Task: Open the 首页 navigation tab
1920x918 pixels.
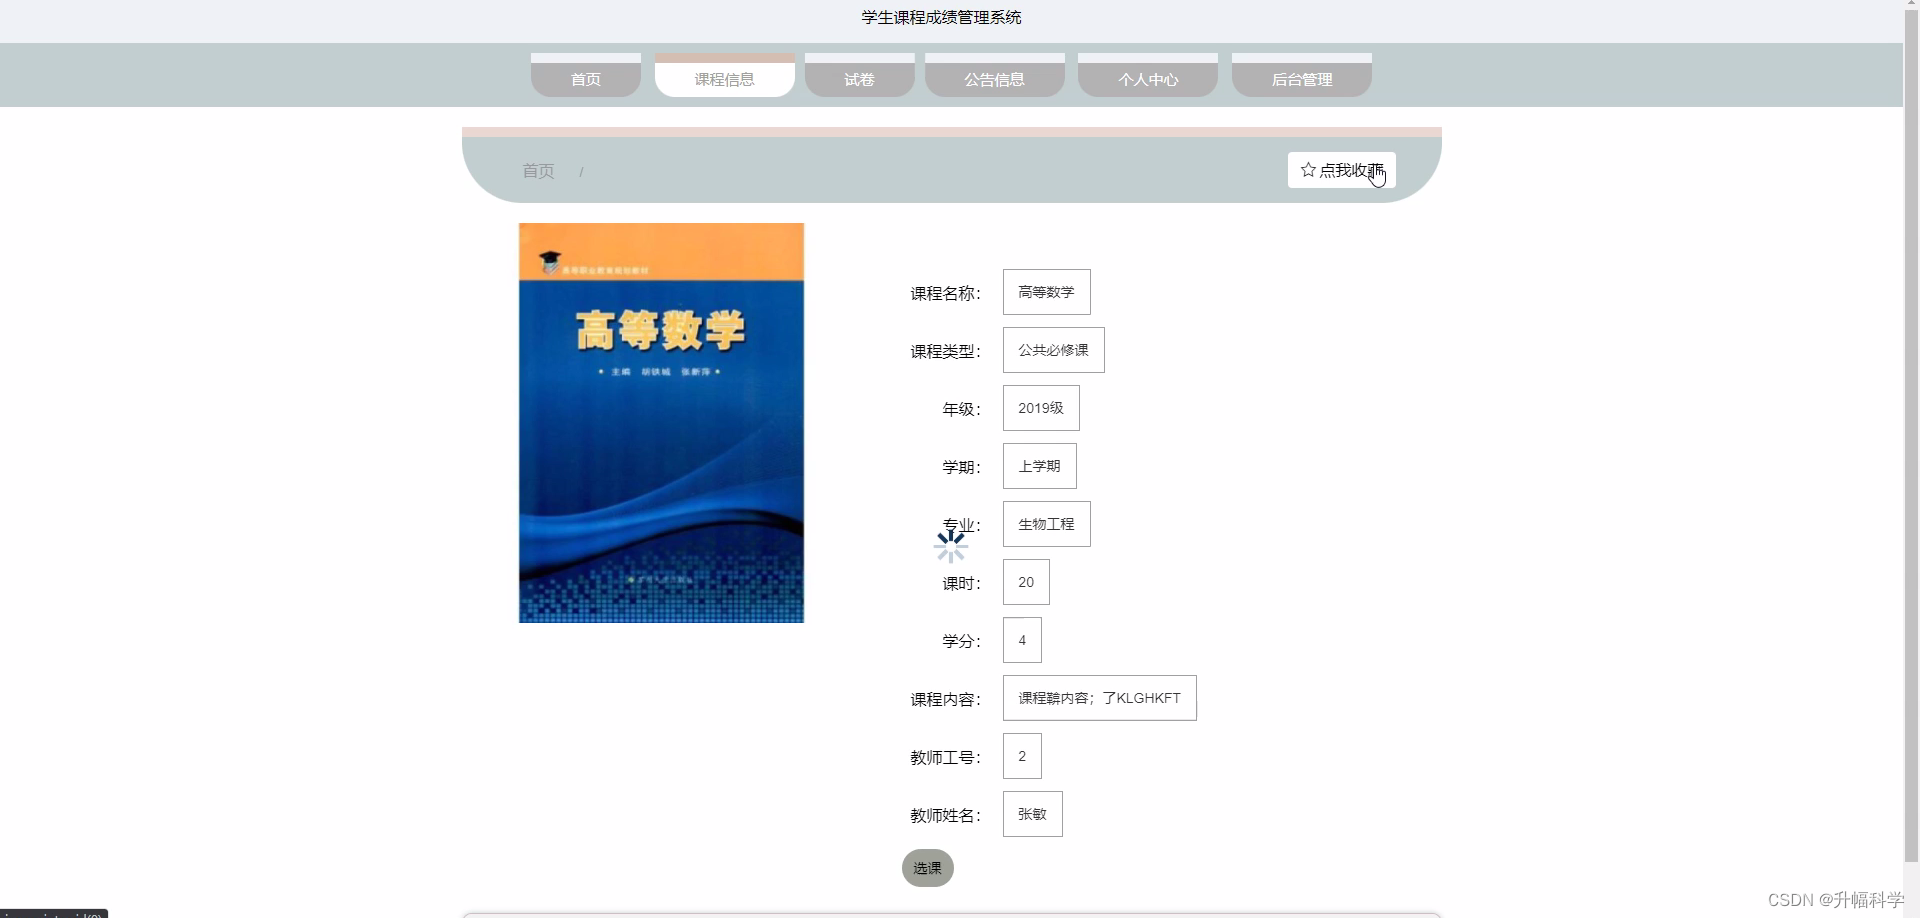Action: click(585, 79)
